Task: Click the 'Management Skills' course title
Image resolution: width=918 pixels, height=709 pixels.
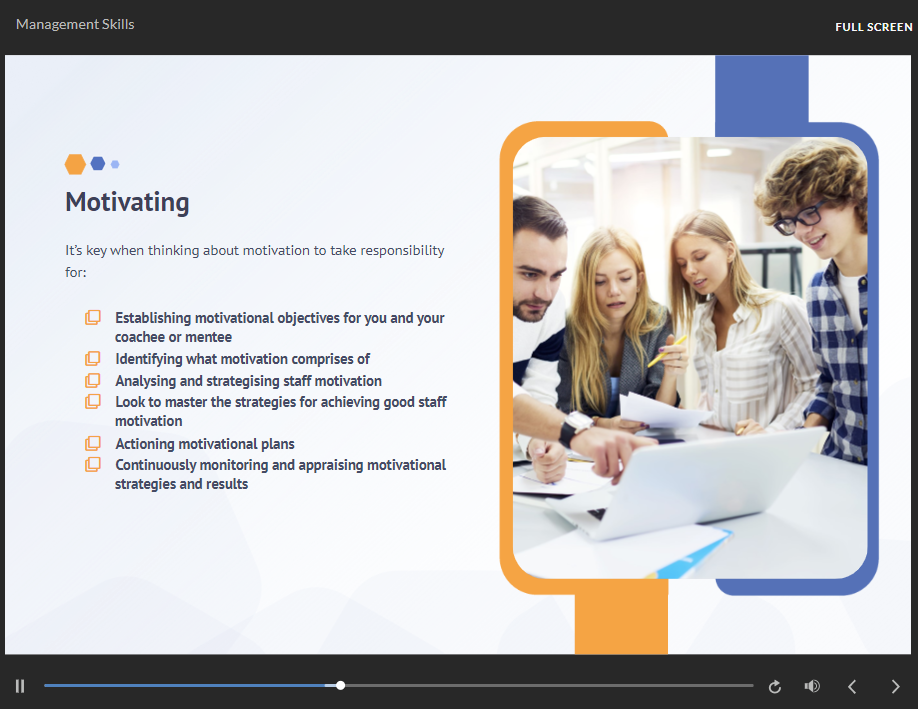Action: click(75, 24)
